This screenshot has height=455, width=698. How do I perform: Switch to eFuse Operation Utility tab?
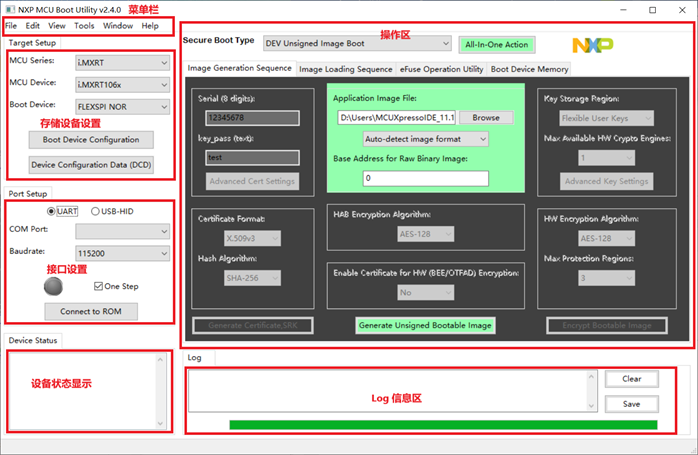(441, 69)
